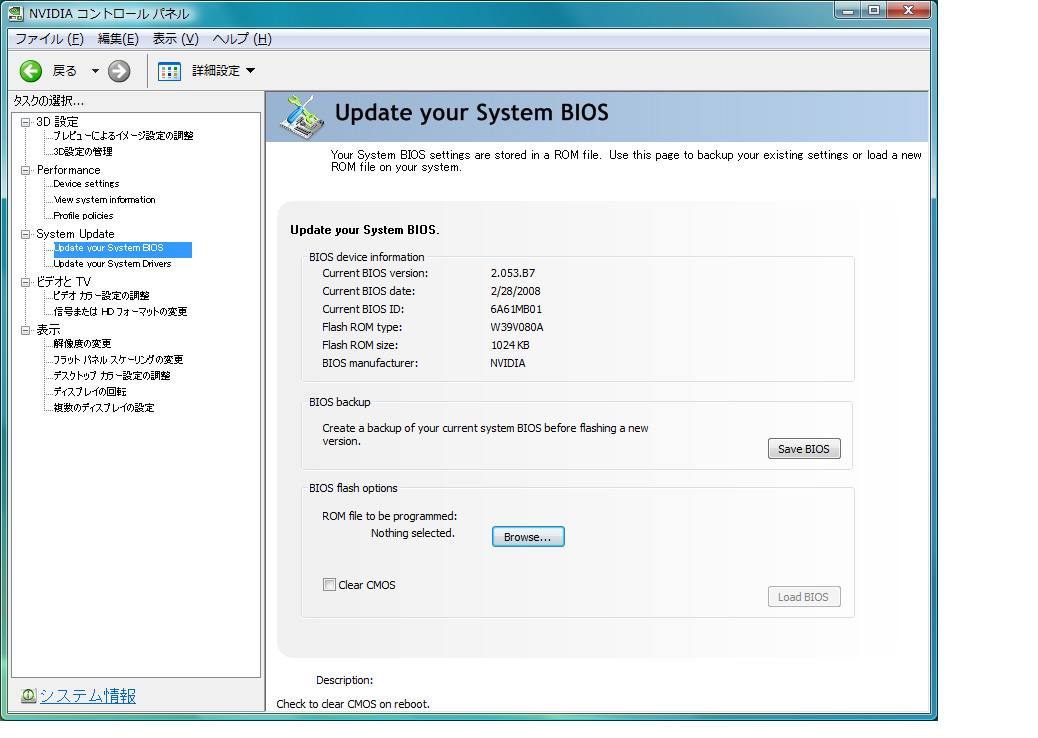Open the 解像度の変更 page

click(x=82, y=344)
